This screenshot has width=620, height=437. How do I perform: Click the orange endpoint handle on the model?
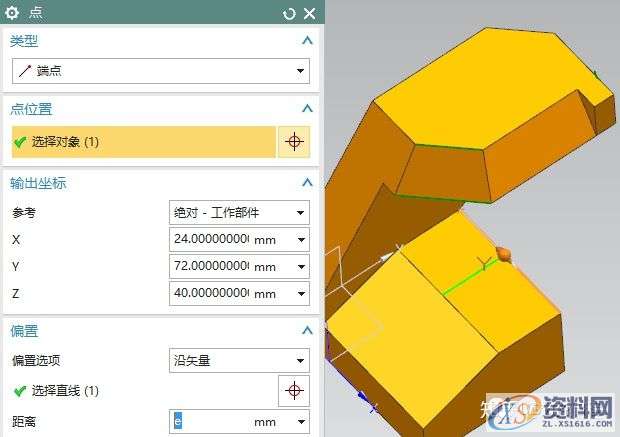[503, 253]
